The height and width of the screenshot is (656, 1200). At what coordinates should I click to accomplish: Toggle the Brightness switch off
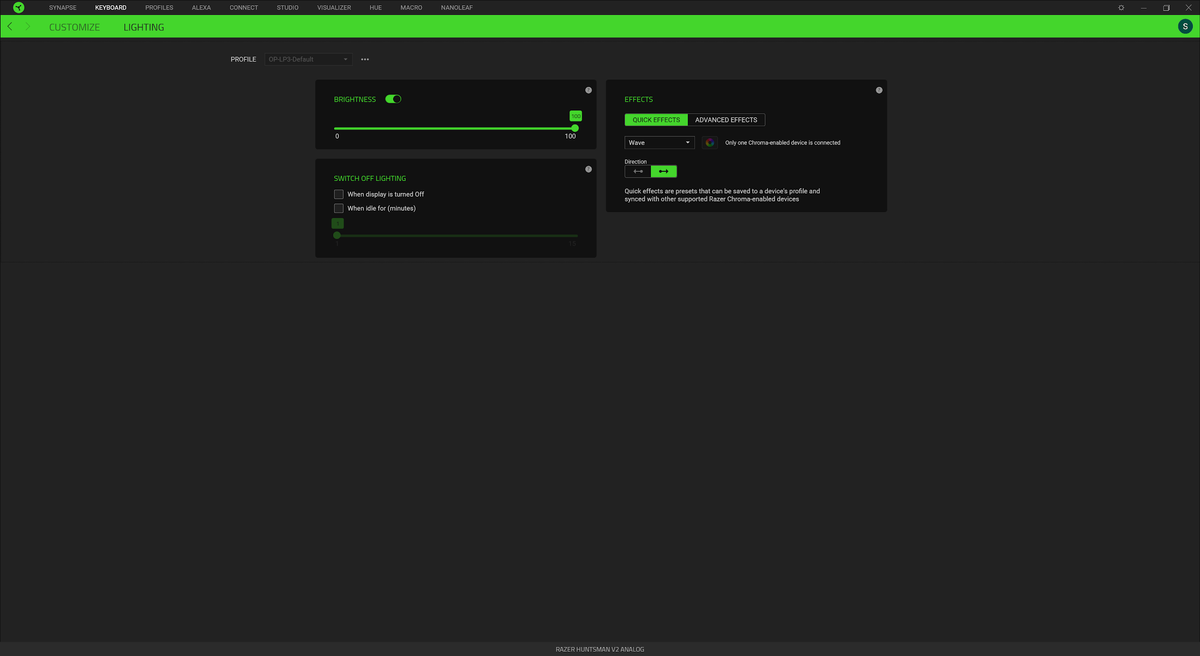(393, 99)
